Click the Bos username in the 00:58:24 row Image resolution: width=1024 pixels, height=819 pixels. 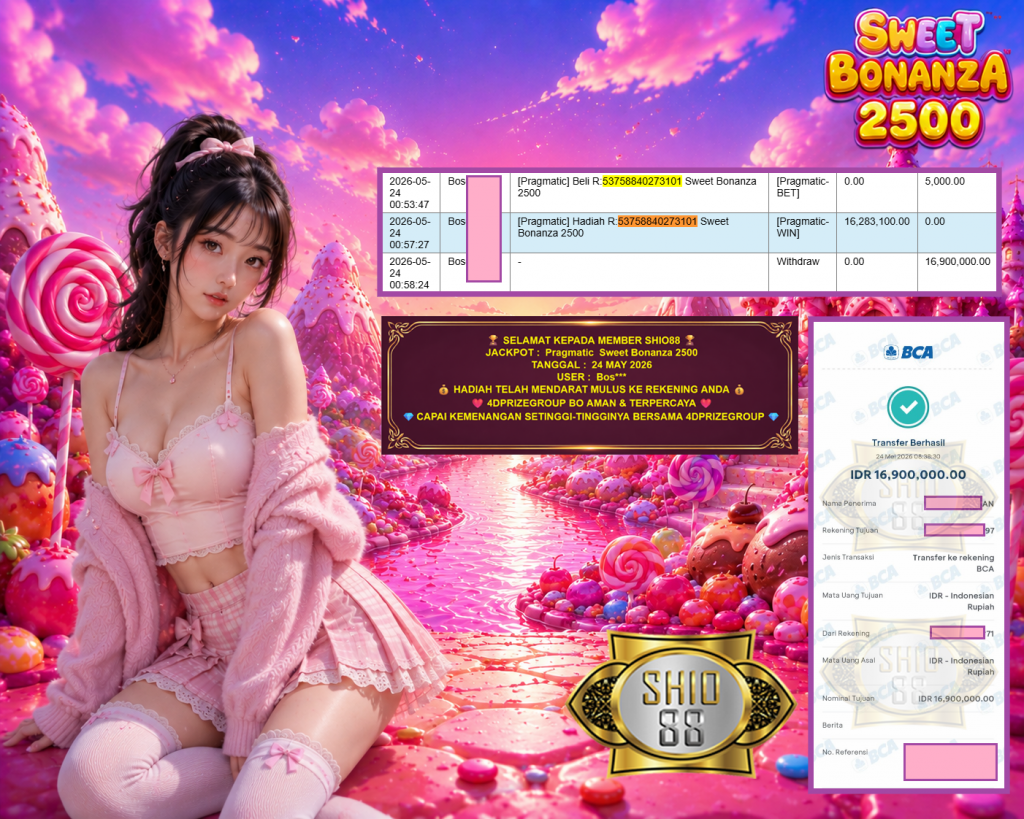point(456,261)
